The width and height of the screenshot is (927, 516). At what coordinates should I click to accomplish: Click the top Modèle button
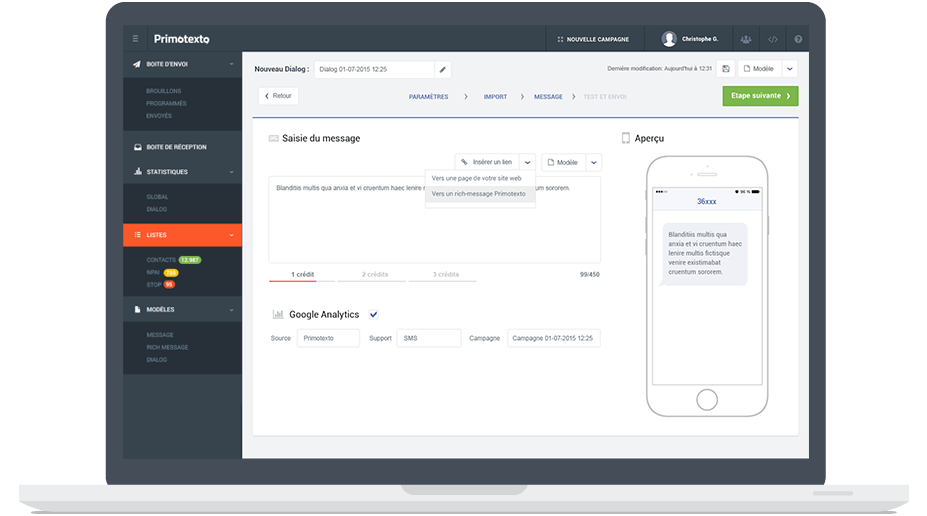click(760, 69)
